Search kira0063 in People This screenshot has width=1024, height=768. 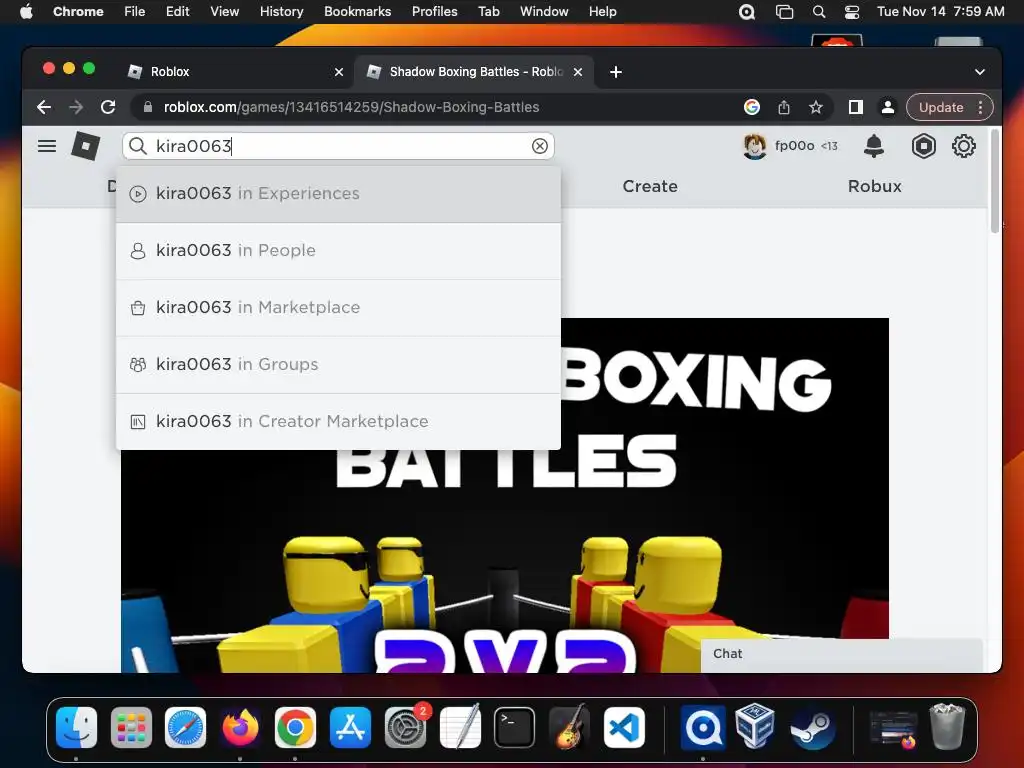(x=338, y=251)
